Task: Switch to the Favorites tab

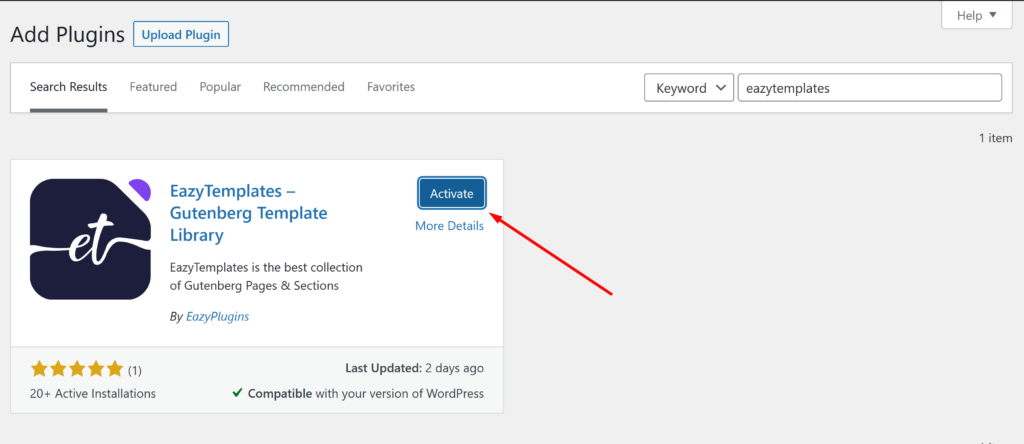Action: pos(391,87)
